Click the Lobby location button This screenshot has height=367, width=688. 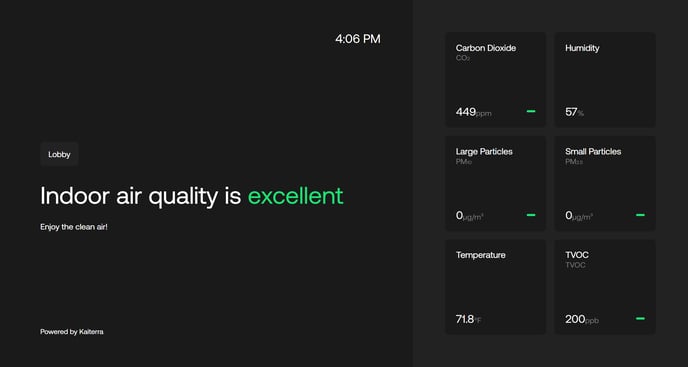point(59,154)
